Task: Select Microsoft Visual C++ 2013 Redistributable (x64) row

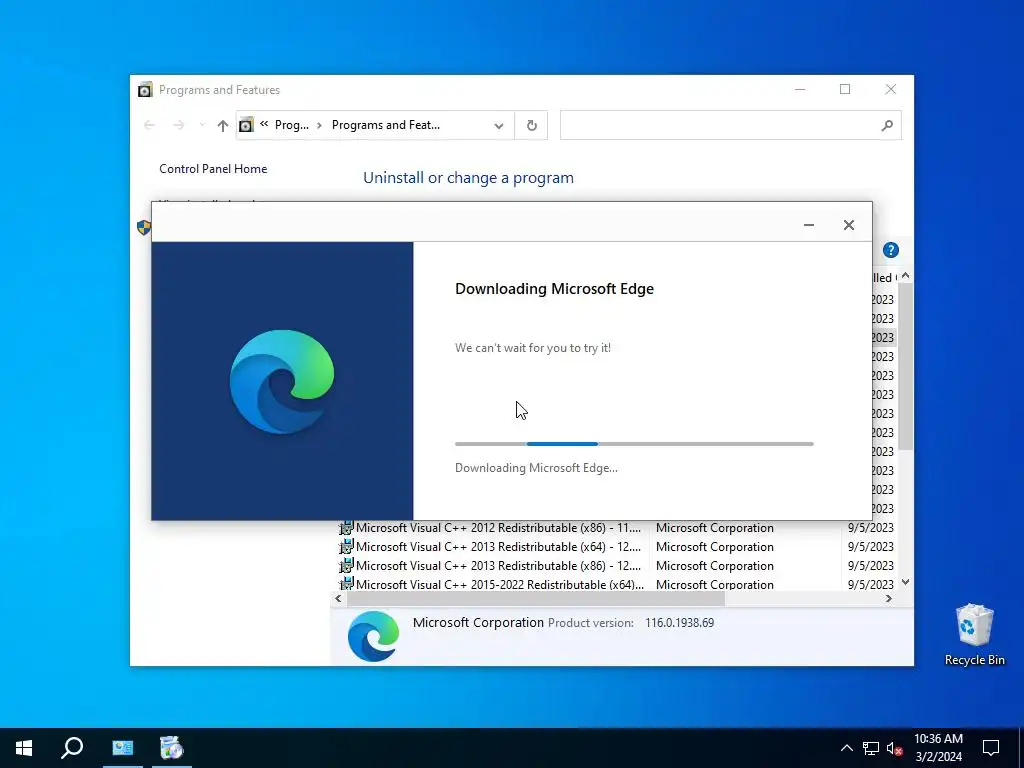Action: (616, 547)
